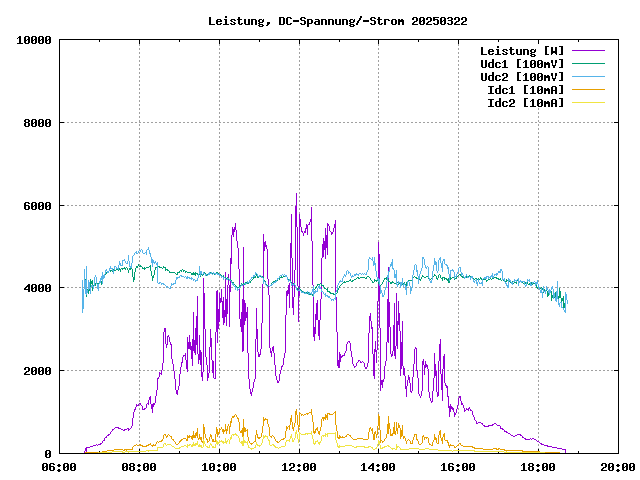Click the 4000 y-axis tick label

point(37,288)
